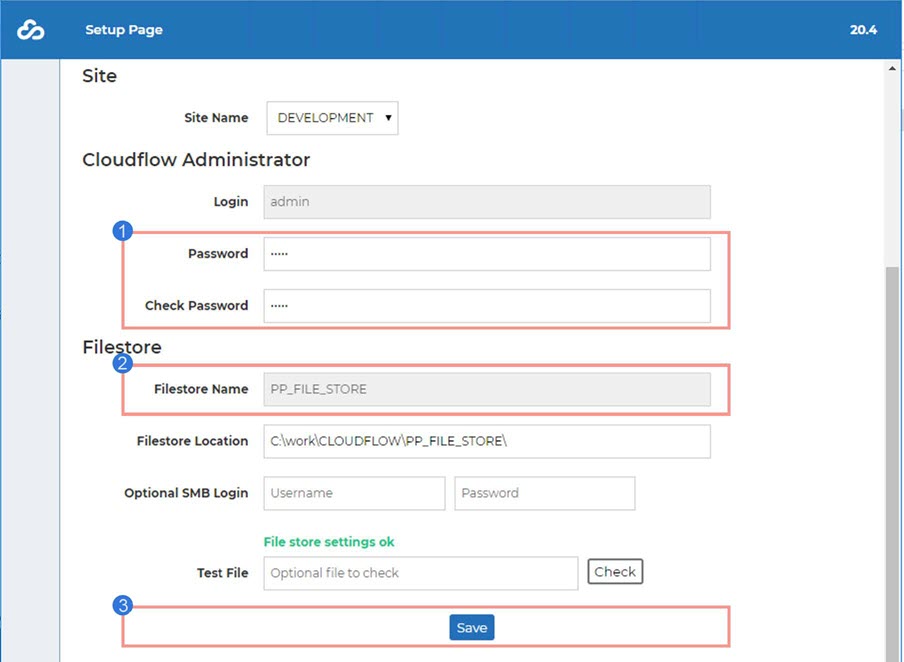Click the Optional SMB Login label
The height and width of the screenshot is (662, 904).
click(186, 493)
